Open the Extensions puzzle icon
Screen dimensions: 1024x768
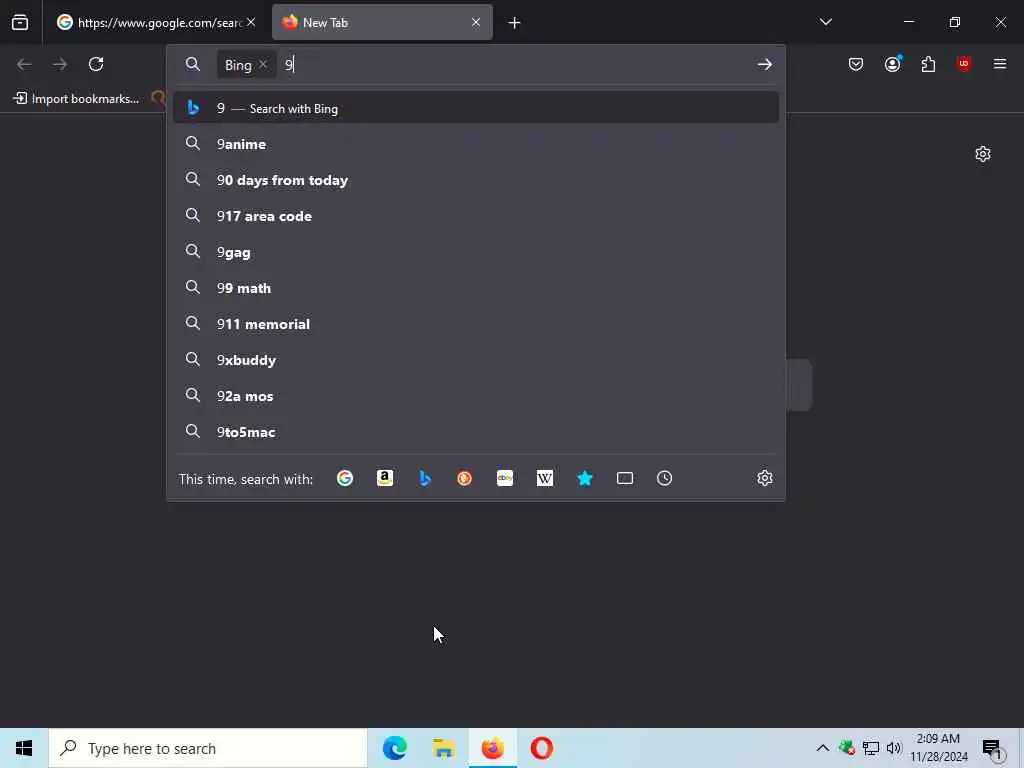click(928, 64)
